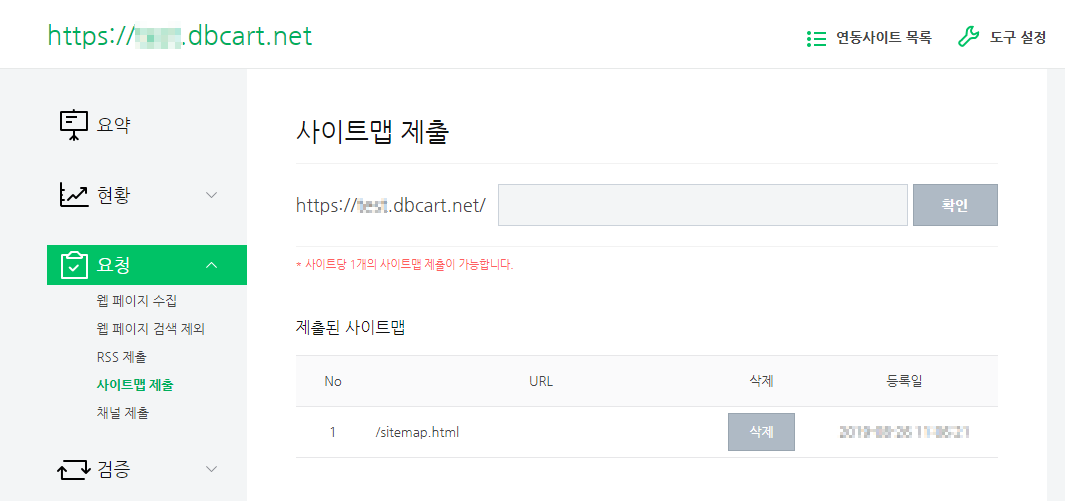The image size is (1065, 501).
Task: Open the dbcart.net site URL header link
Action: [180, 37]
